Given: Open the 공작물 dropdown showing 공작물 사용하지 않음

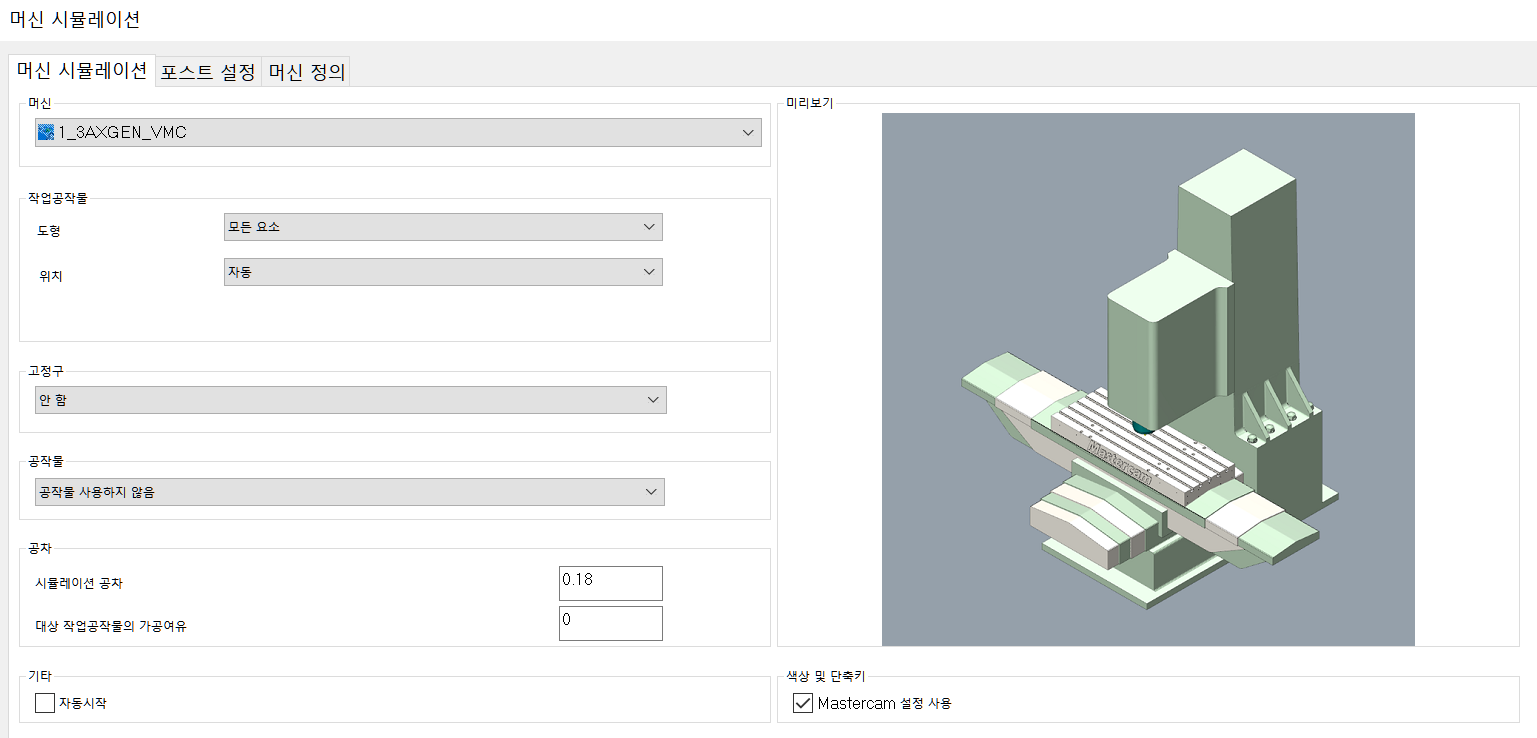Looking at the screenshot, I should tap(349, 492).
